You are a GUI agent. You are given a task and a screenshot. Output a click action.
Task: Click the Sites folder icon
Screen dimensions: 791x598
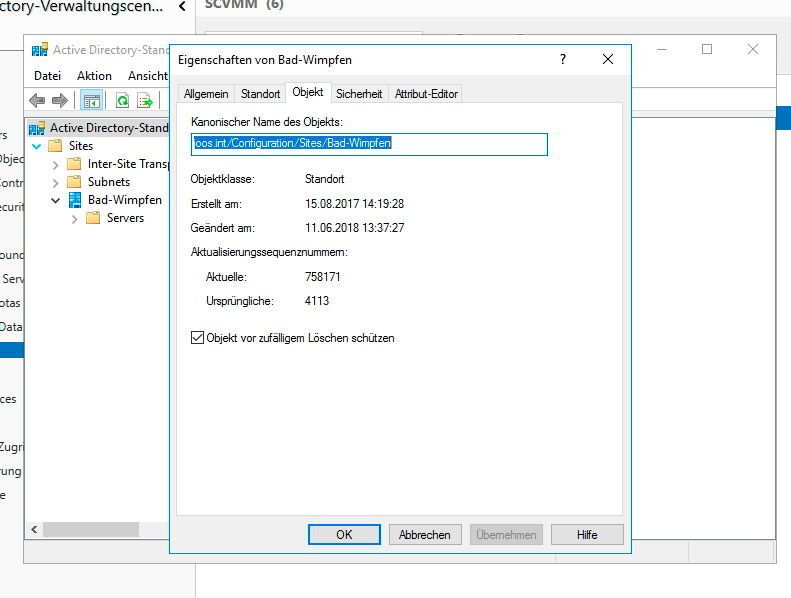coord(55,146)
